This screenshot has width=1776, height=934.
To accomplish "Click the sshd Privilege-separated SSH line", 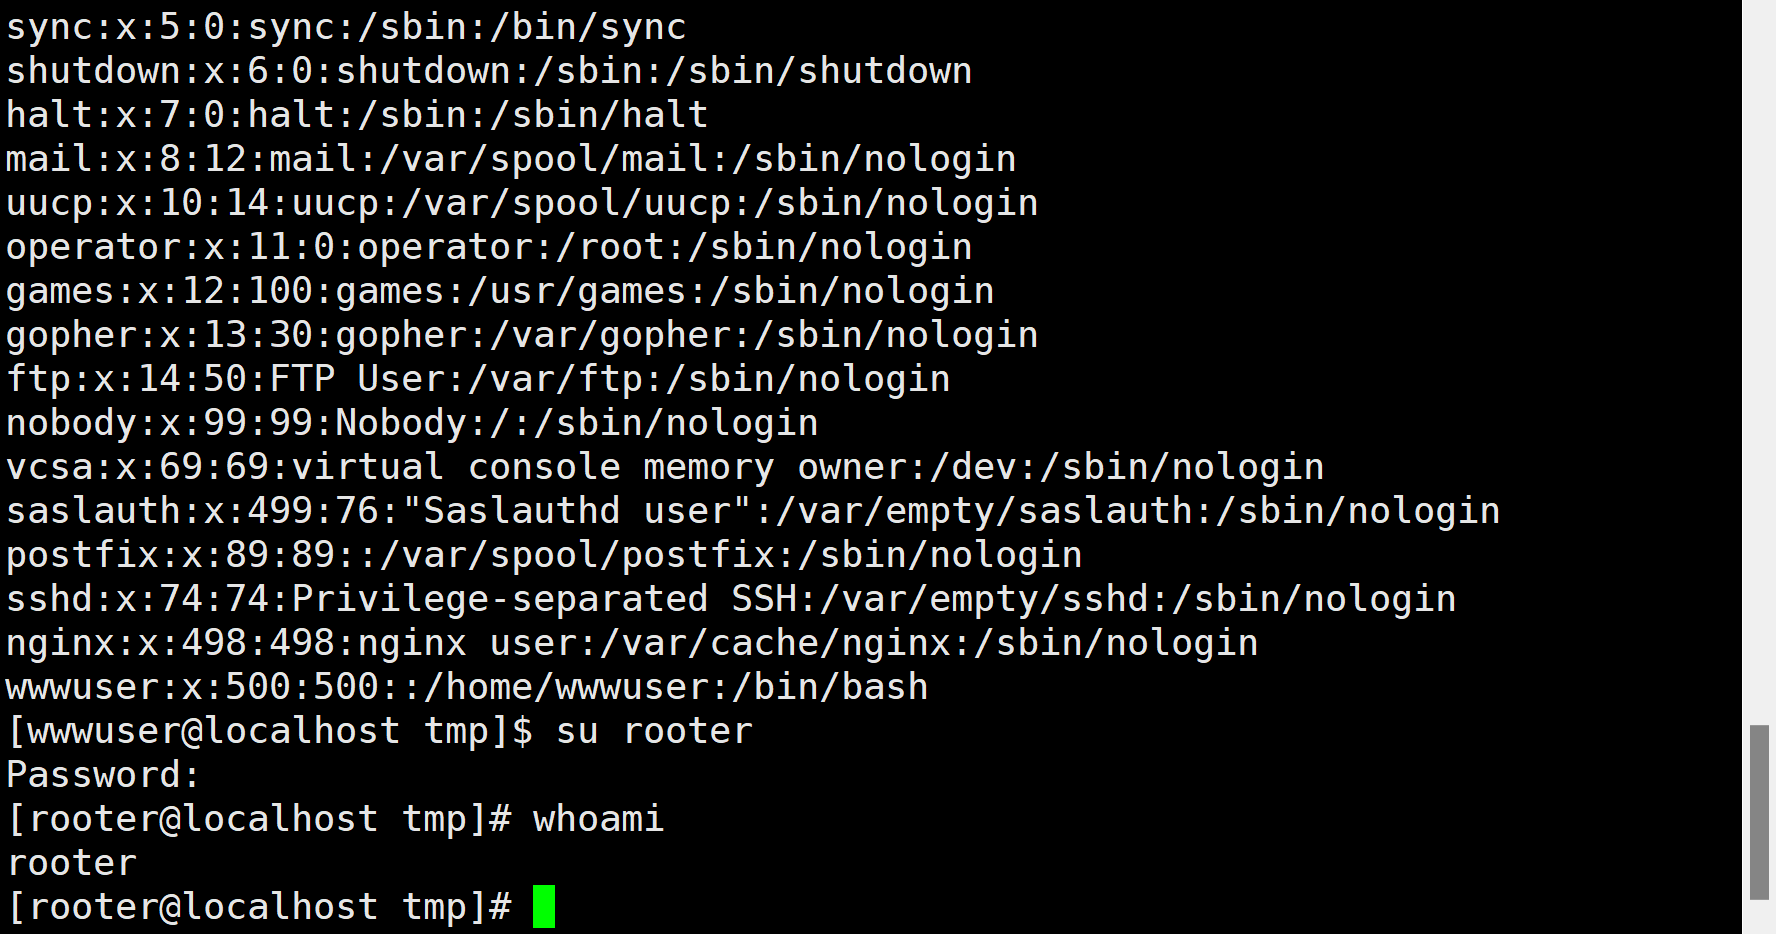I will (x=731, y=599).
